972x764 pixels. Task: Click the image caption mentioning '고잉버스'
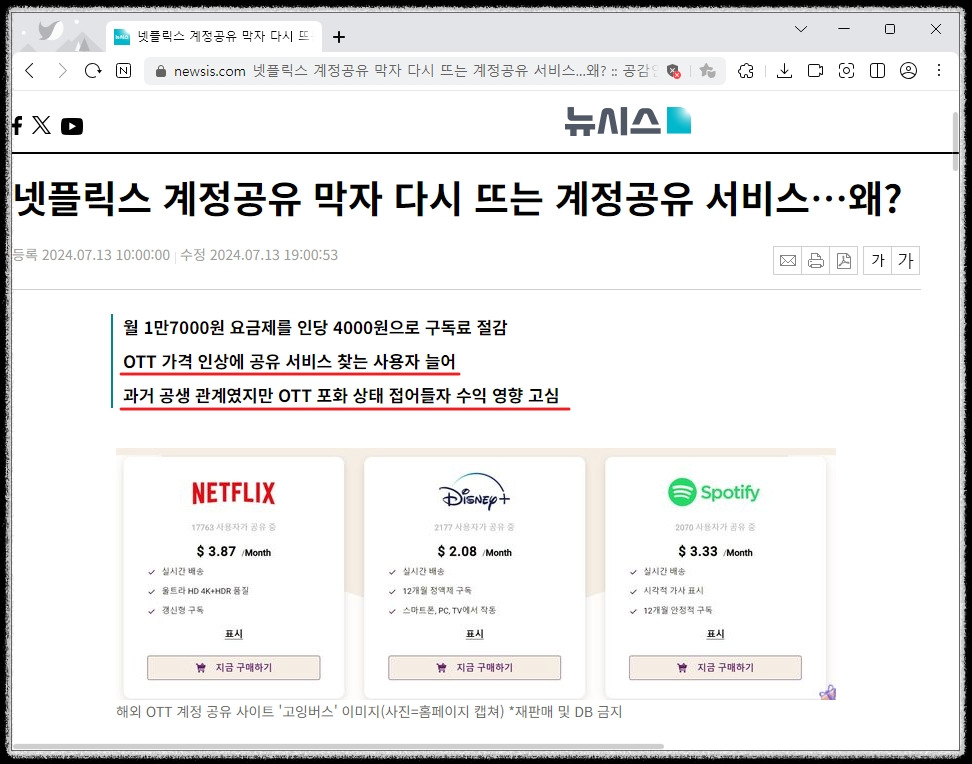pyautogui.click(x=369, y=712)
